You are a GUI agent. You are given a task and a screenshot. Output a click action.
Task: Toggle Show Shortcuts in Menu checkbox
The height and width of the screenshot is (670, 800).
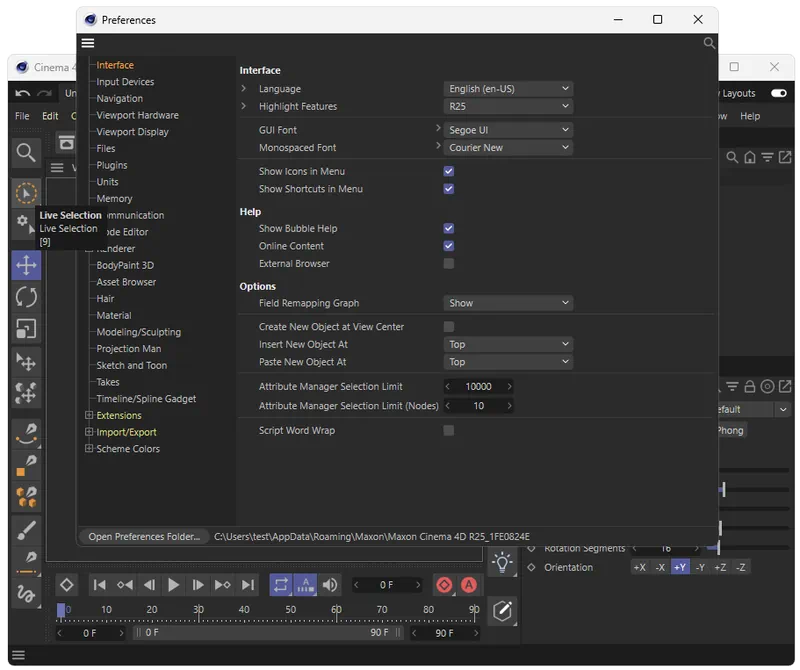point(448,189)
